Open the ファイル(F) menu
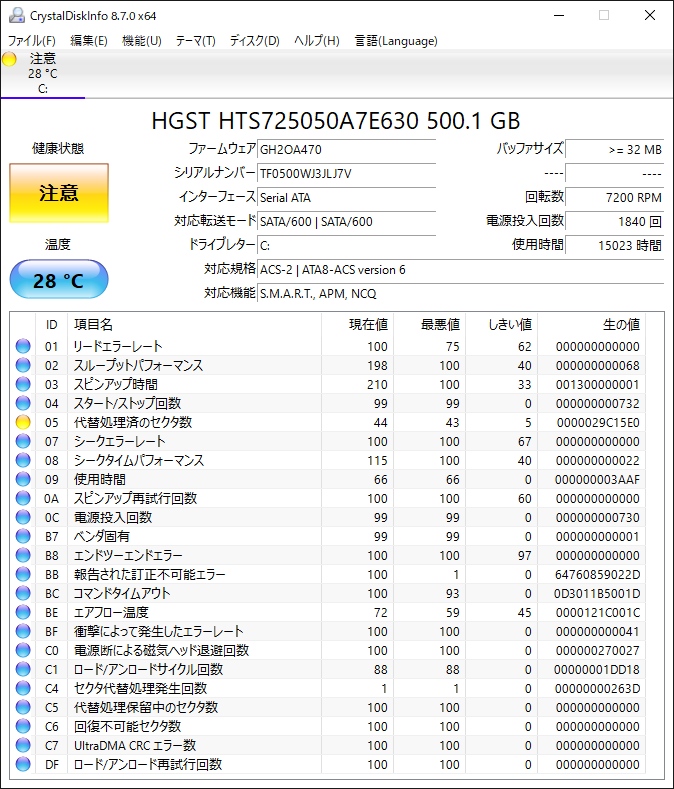 tap(31, 41)
